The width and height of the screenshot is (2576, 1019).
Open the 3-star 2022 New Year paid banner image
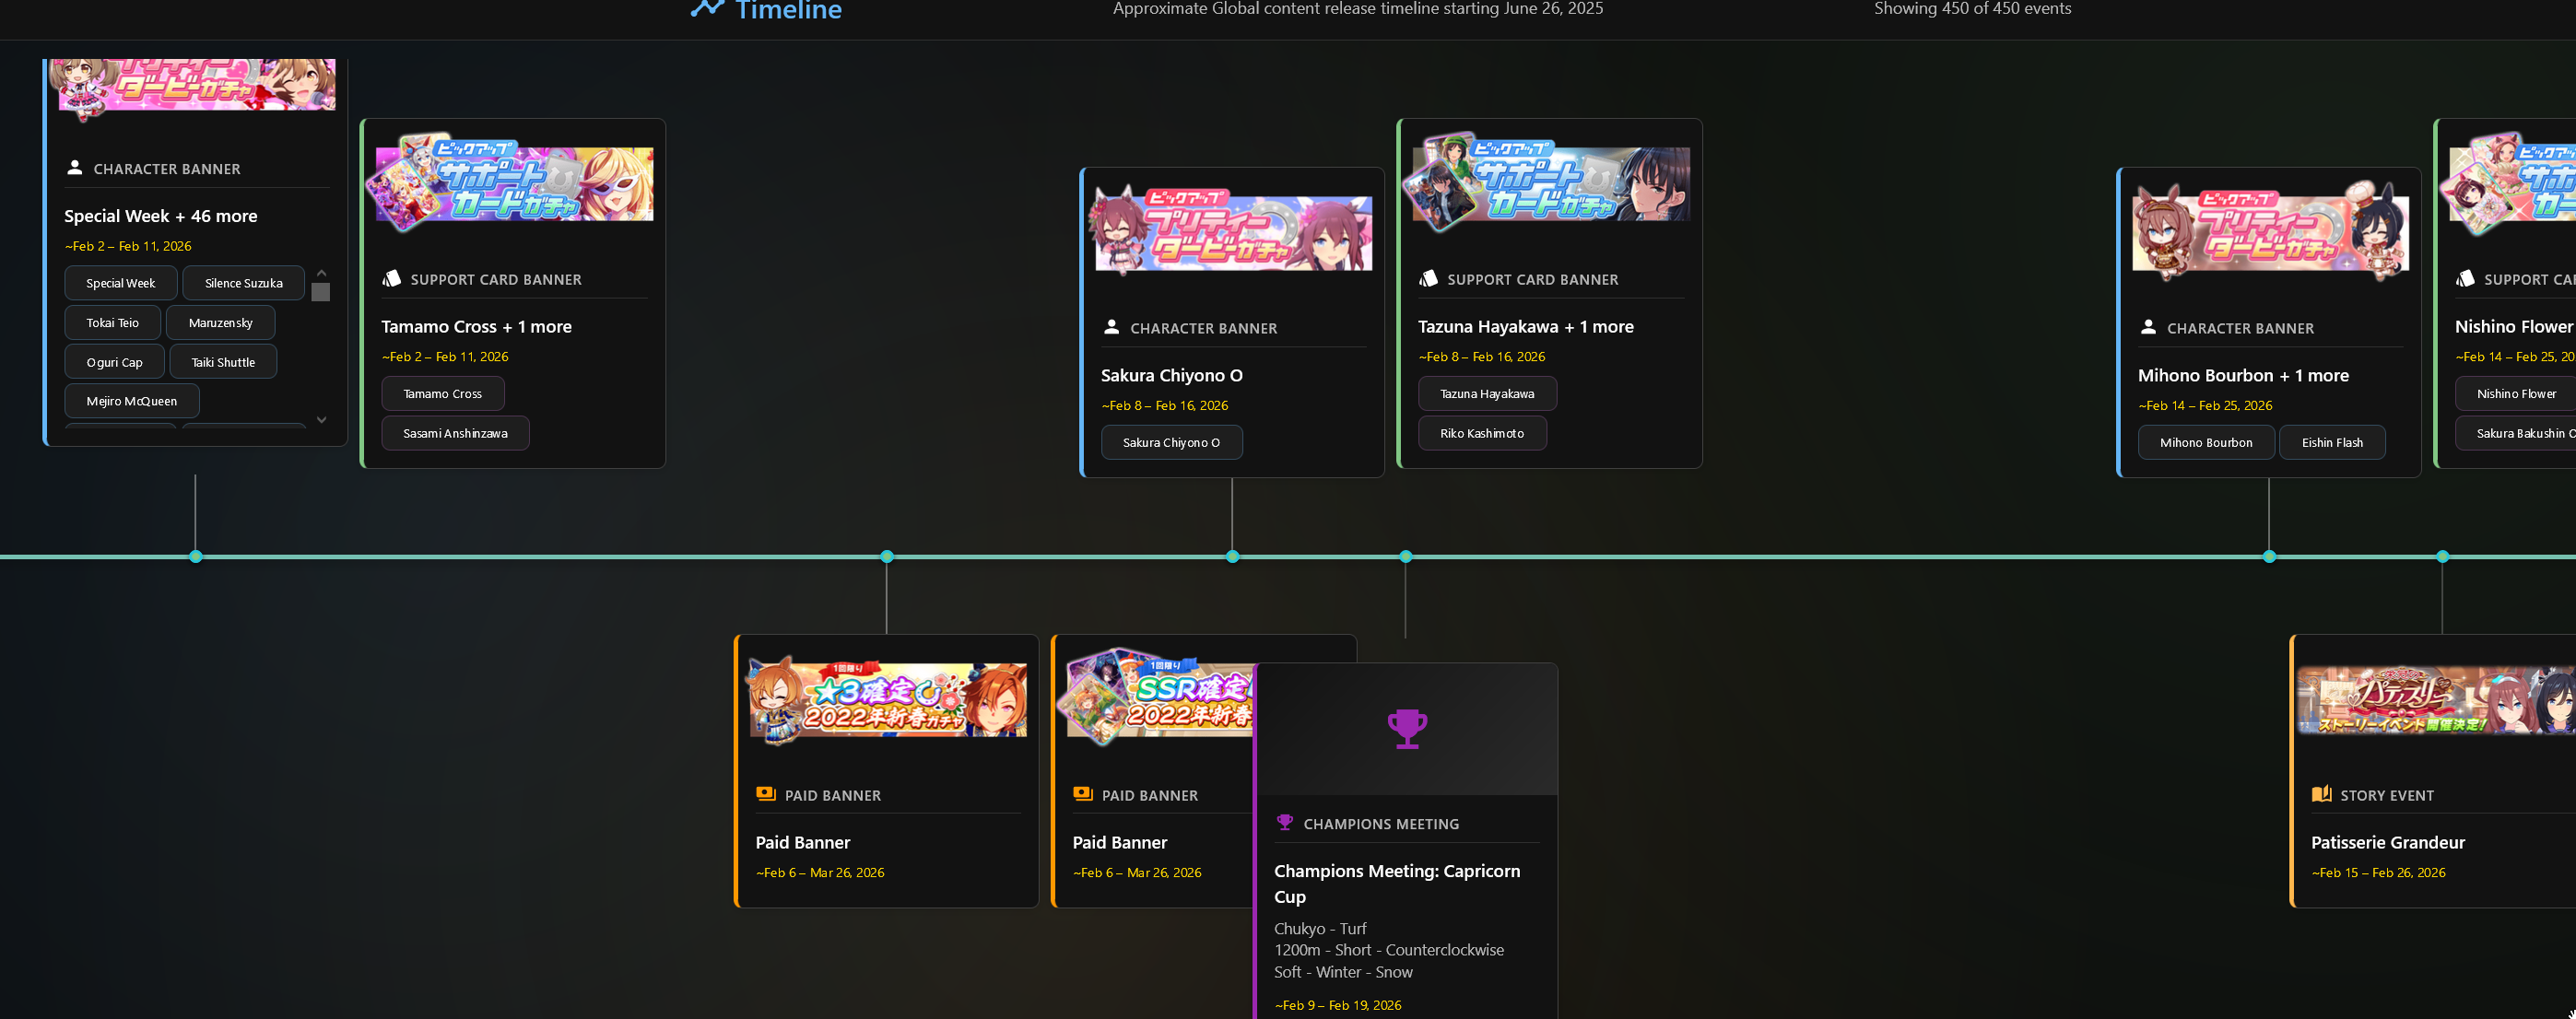point(887,701)
